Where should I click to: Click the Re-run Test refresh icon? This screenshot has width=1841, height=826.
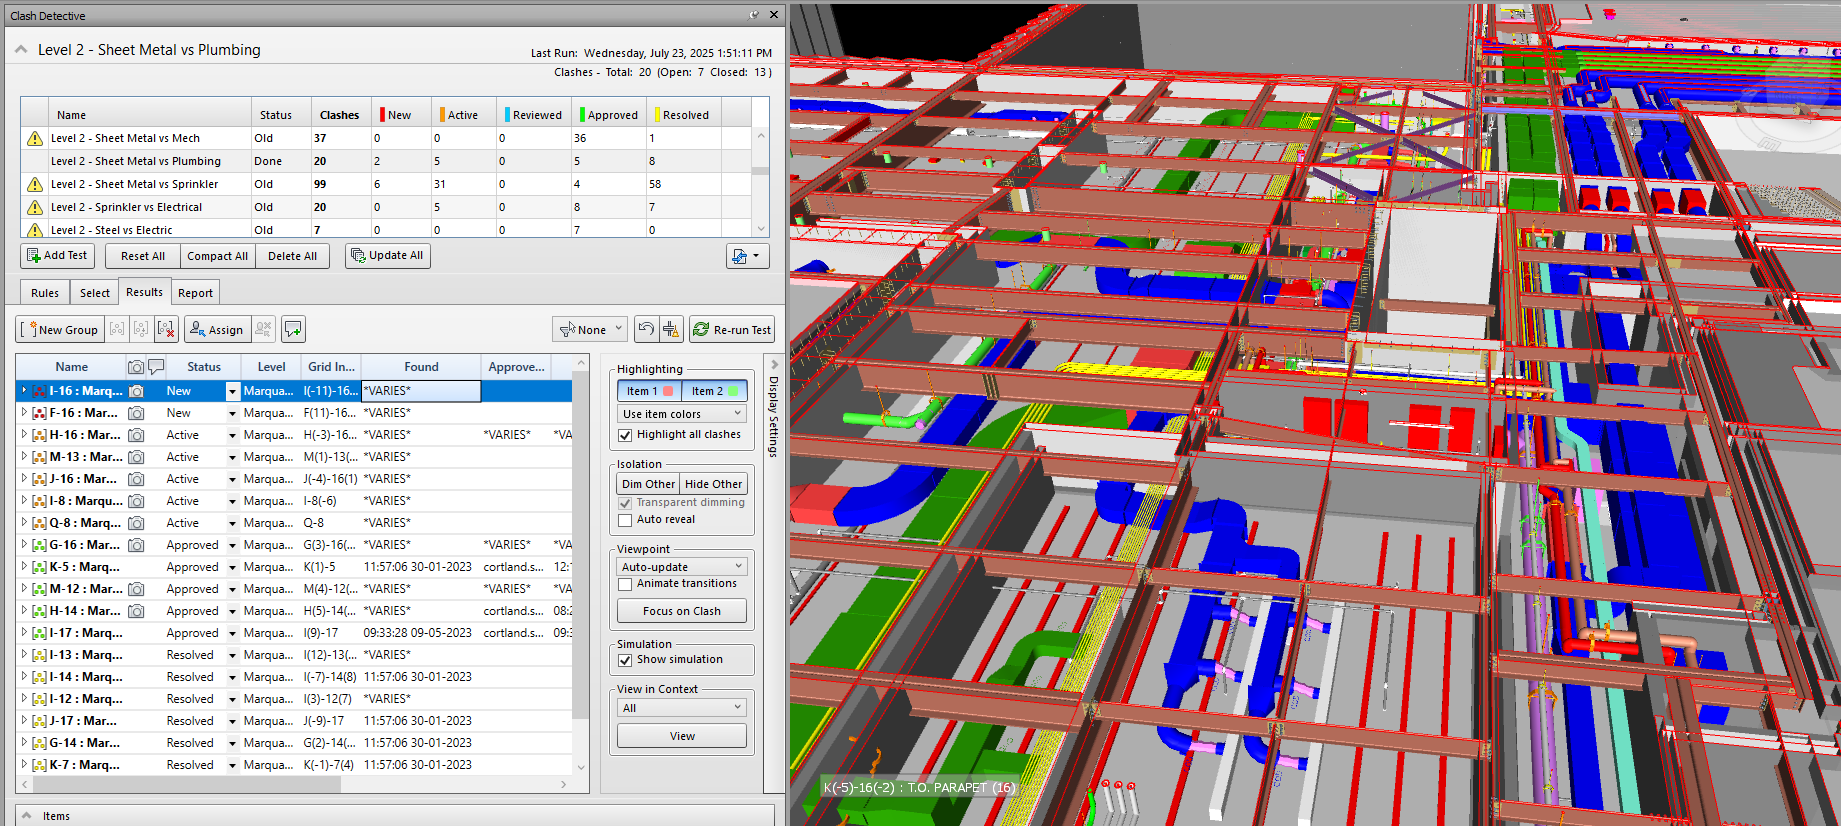click(702, 329)
